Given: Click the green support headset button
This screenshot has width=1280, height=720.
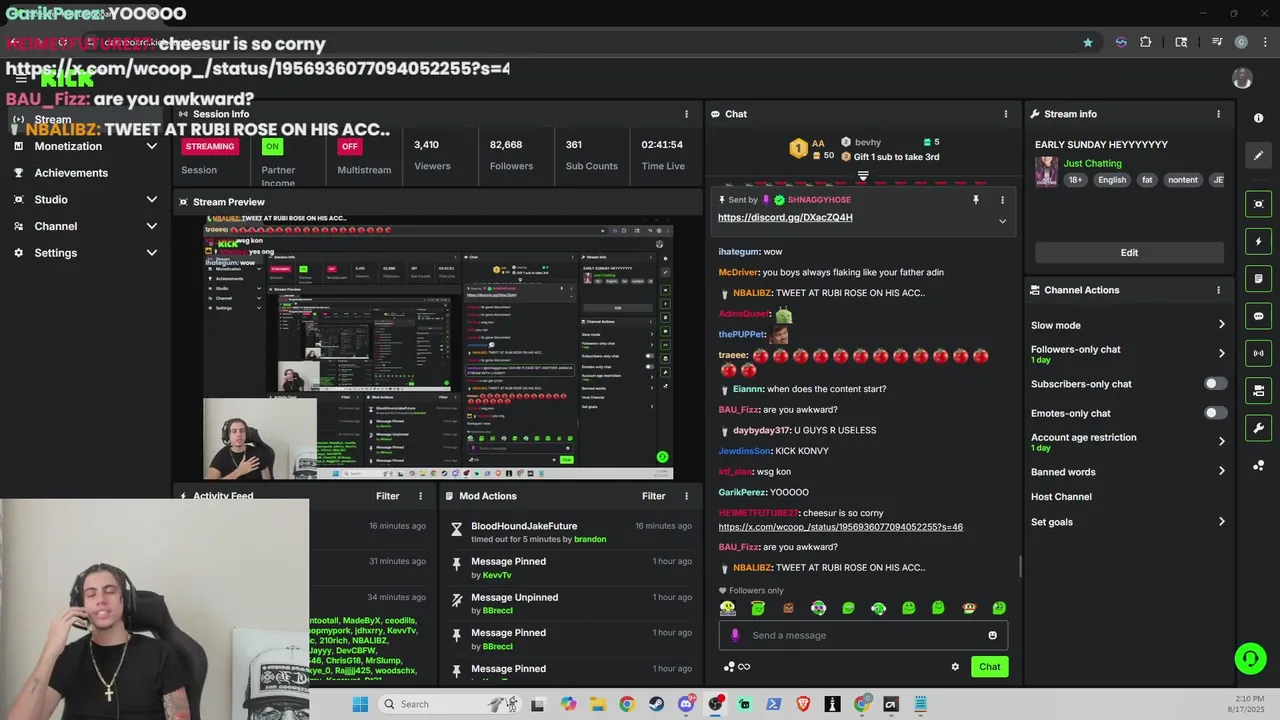Looking at the screenshot, I should [x=1250, y=658].
